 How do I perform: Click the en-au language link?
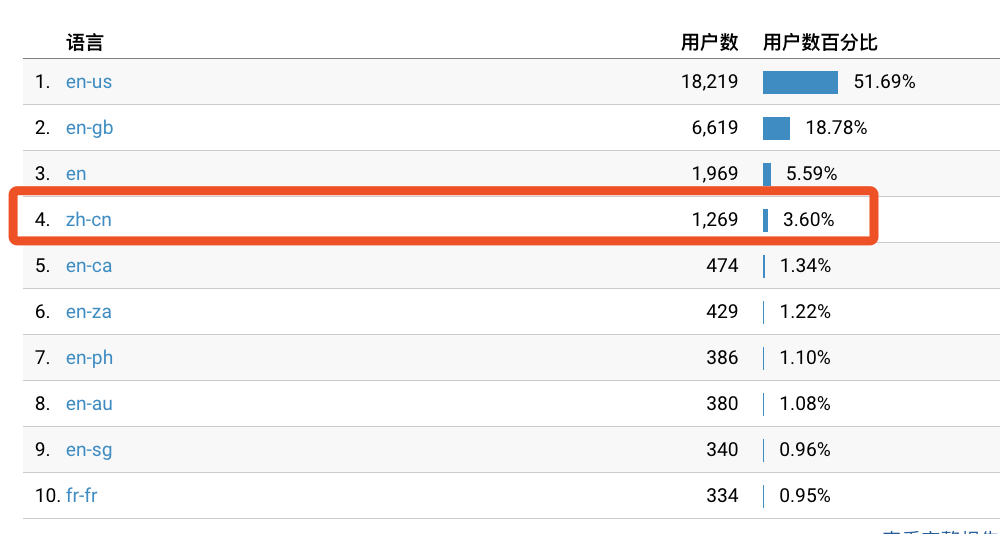[x=89, y=404]
